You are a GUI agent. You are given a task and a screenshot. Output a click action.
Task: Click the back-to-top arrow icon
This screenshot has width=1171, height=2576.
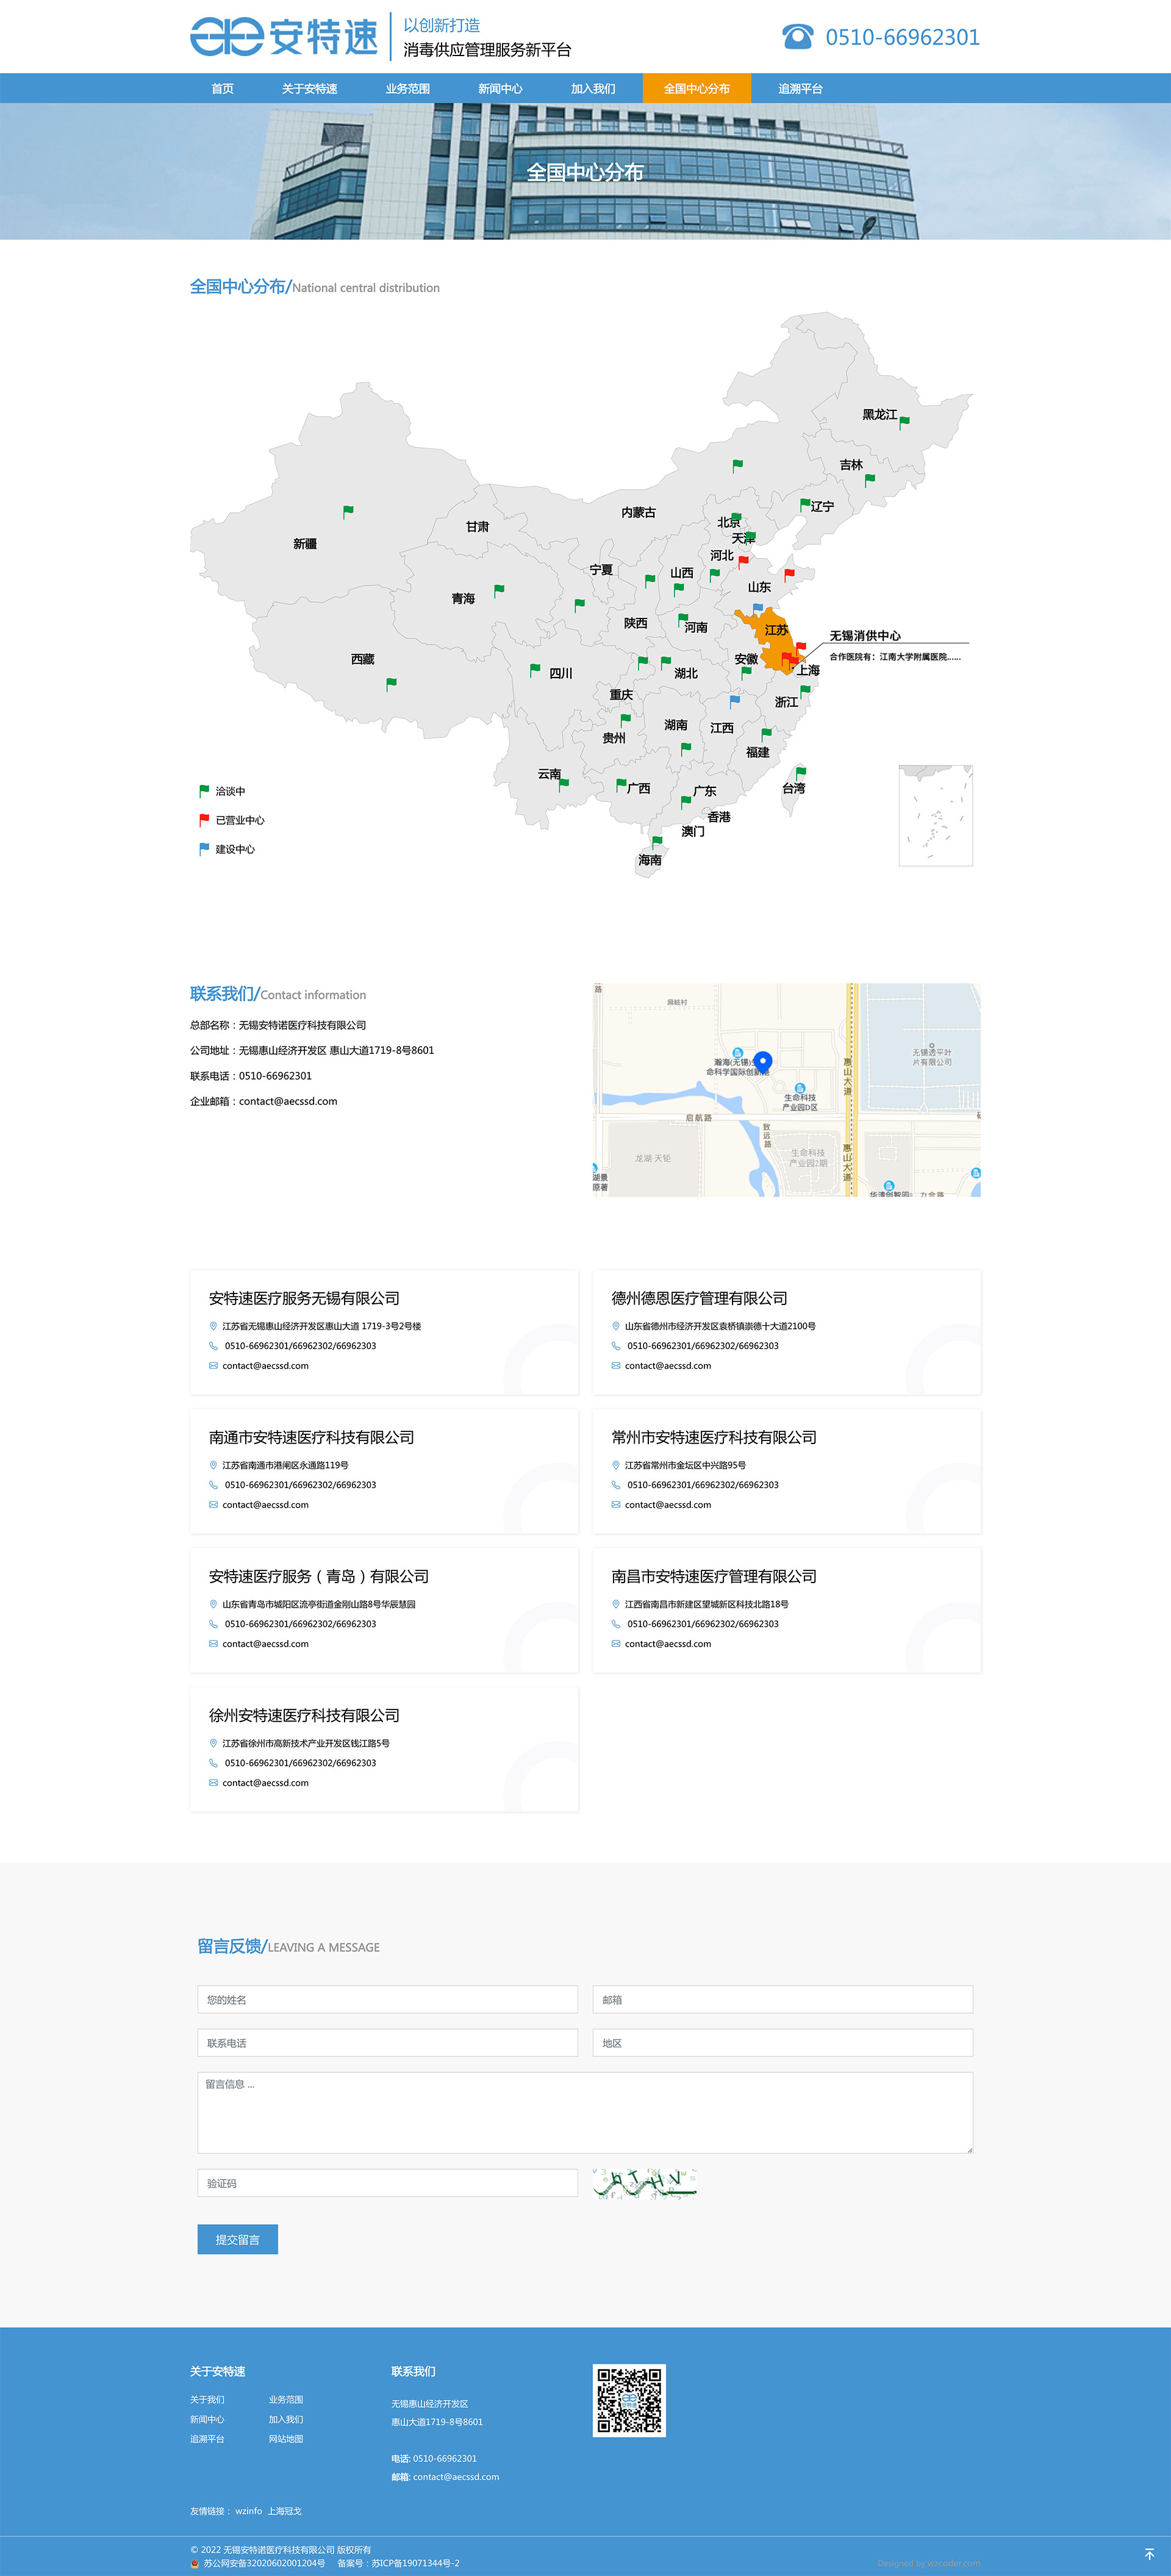1149,2553
